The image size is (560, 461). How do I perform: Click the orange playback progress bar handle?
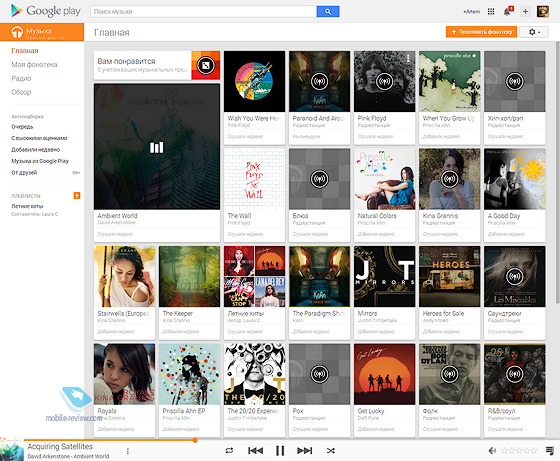click(x=195, y=440)
